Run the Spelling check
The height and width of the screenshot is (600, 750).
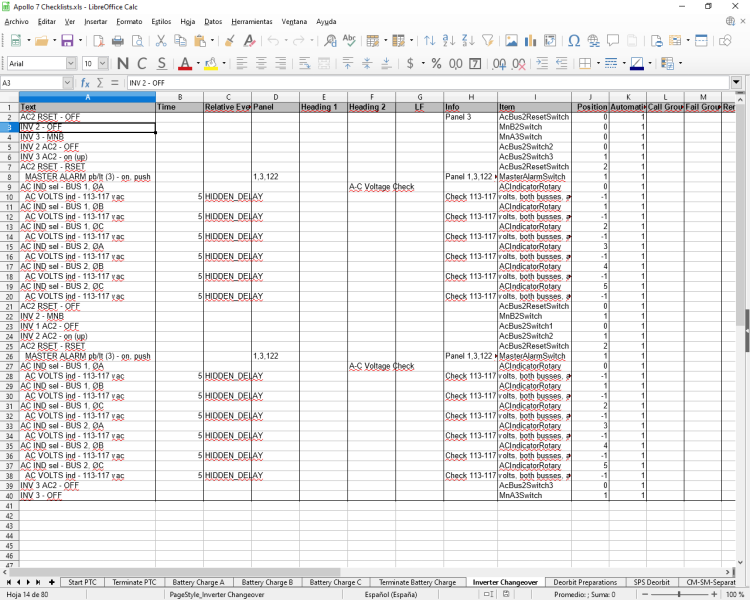coord(350,41)
